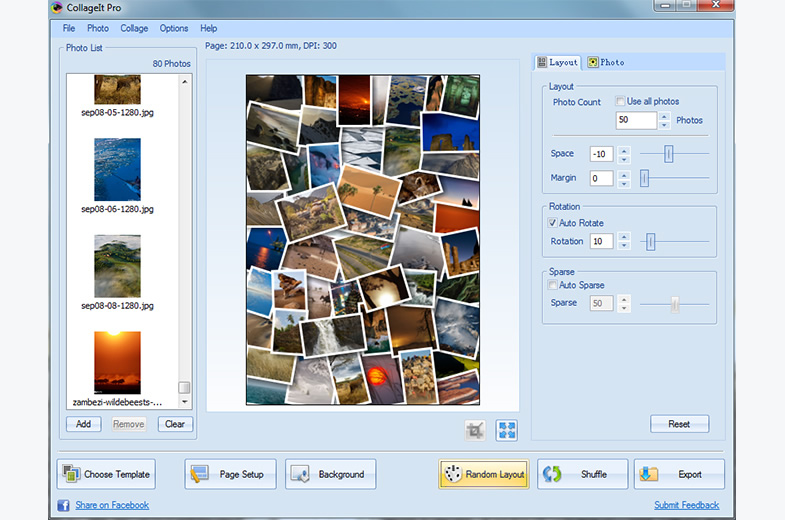
Task: Click the fit-to-window icon below the preview
Action: (507, 430)
